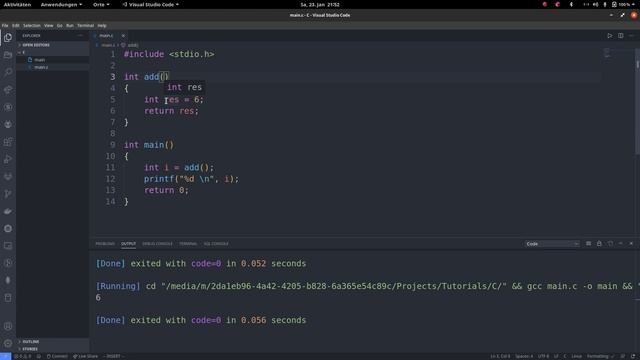Screen dimensions: 640x360
Task: Click the feedback icon in status bar
Action: pos(622,356)
